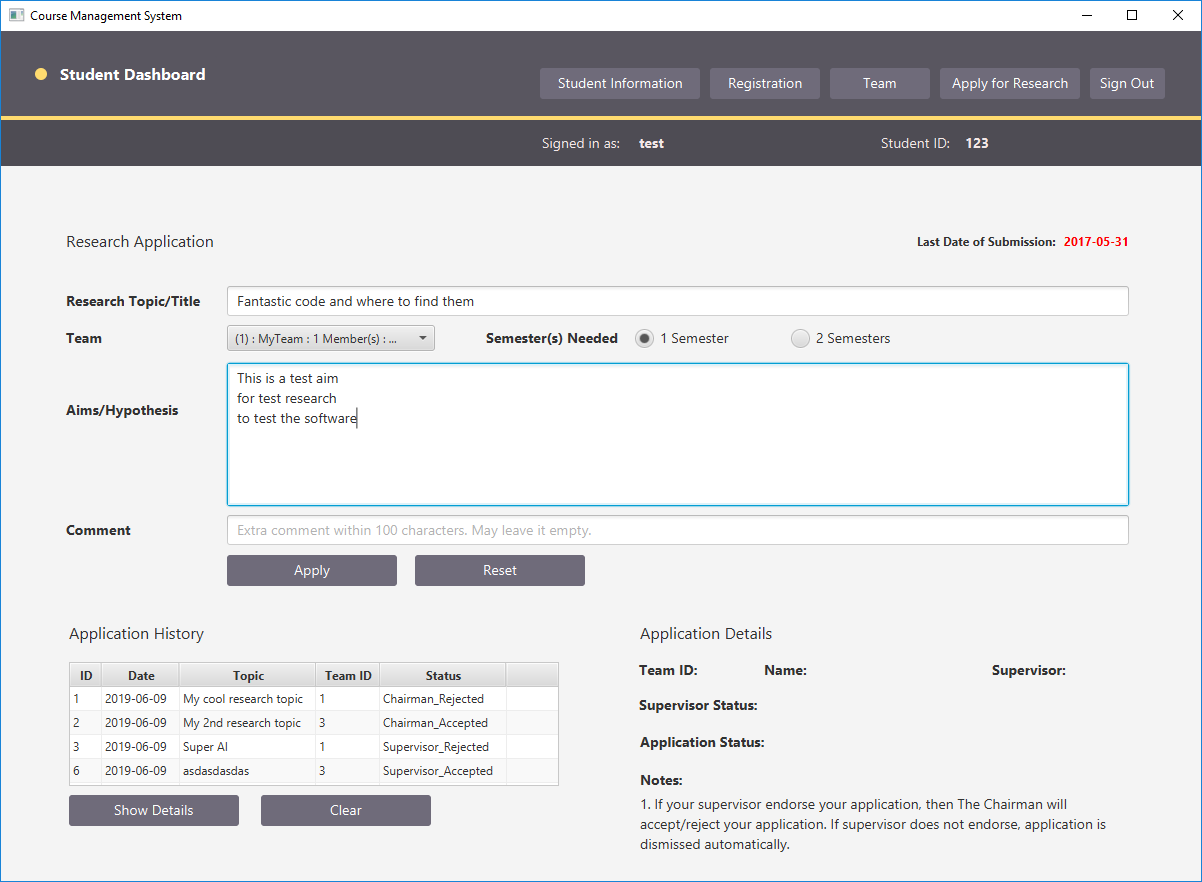Viewport: 1202px width, 882px height.
Task: Open the Team selection dropdown
Action: (x=331, y=339)
